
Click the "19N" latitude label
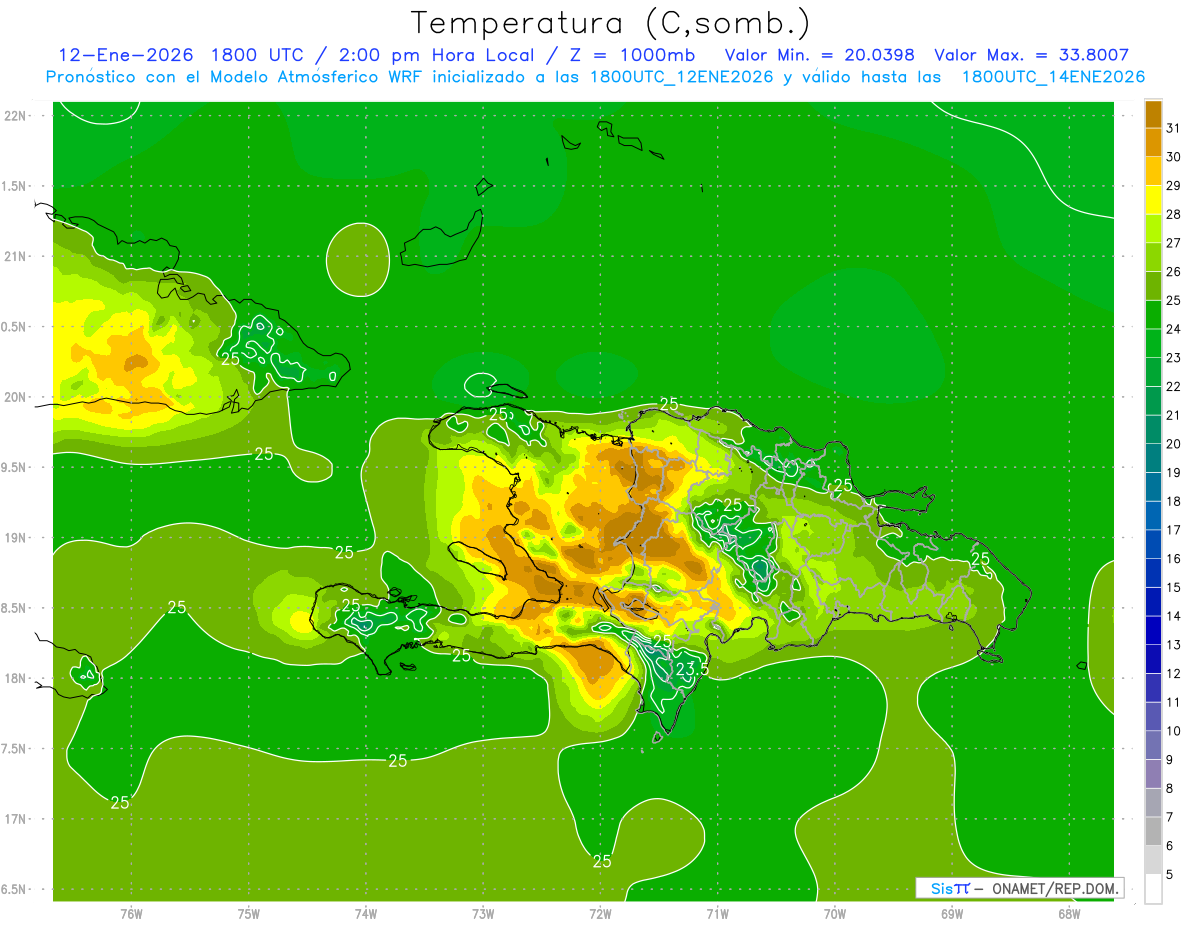tap(15, 538)
